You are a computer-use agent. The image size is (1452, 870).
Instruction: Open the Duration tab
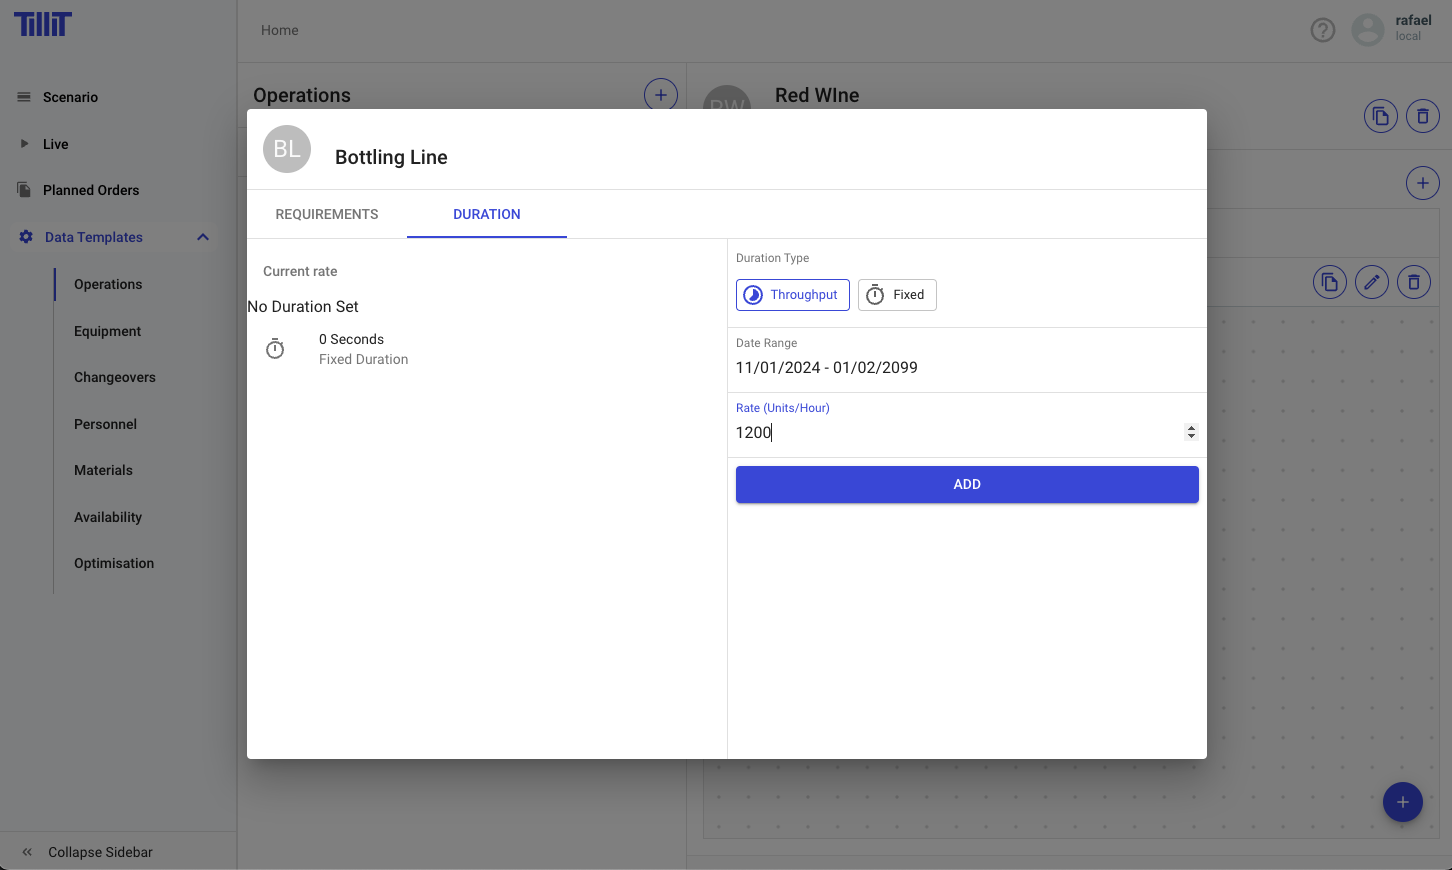pyautogui.click(x=486, y=214)
